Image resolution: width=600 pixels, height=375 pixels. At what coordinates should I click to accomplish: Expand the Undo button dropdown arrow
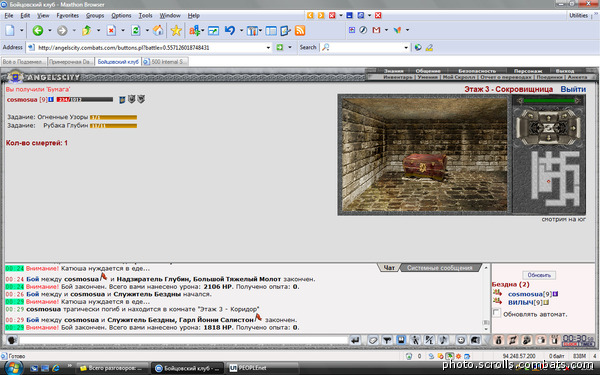click(x=241, y=30)
